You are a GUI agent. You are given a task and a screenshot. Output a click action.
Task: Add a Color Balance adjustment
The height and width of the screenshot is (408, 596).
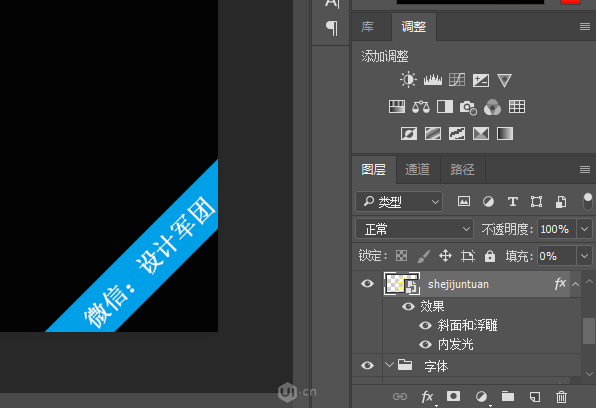click(x=421, y=107)
